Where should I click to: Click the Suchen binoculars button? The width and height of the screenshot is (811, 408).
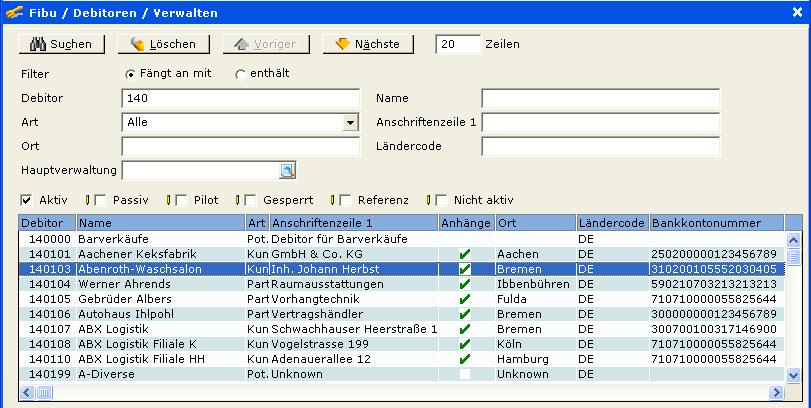click(x=61, y=44)
